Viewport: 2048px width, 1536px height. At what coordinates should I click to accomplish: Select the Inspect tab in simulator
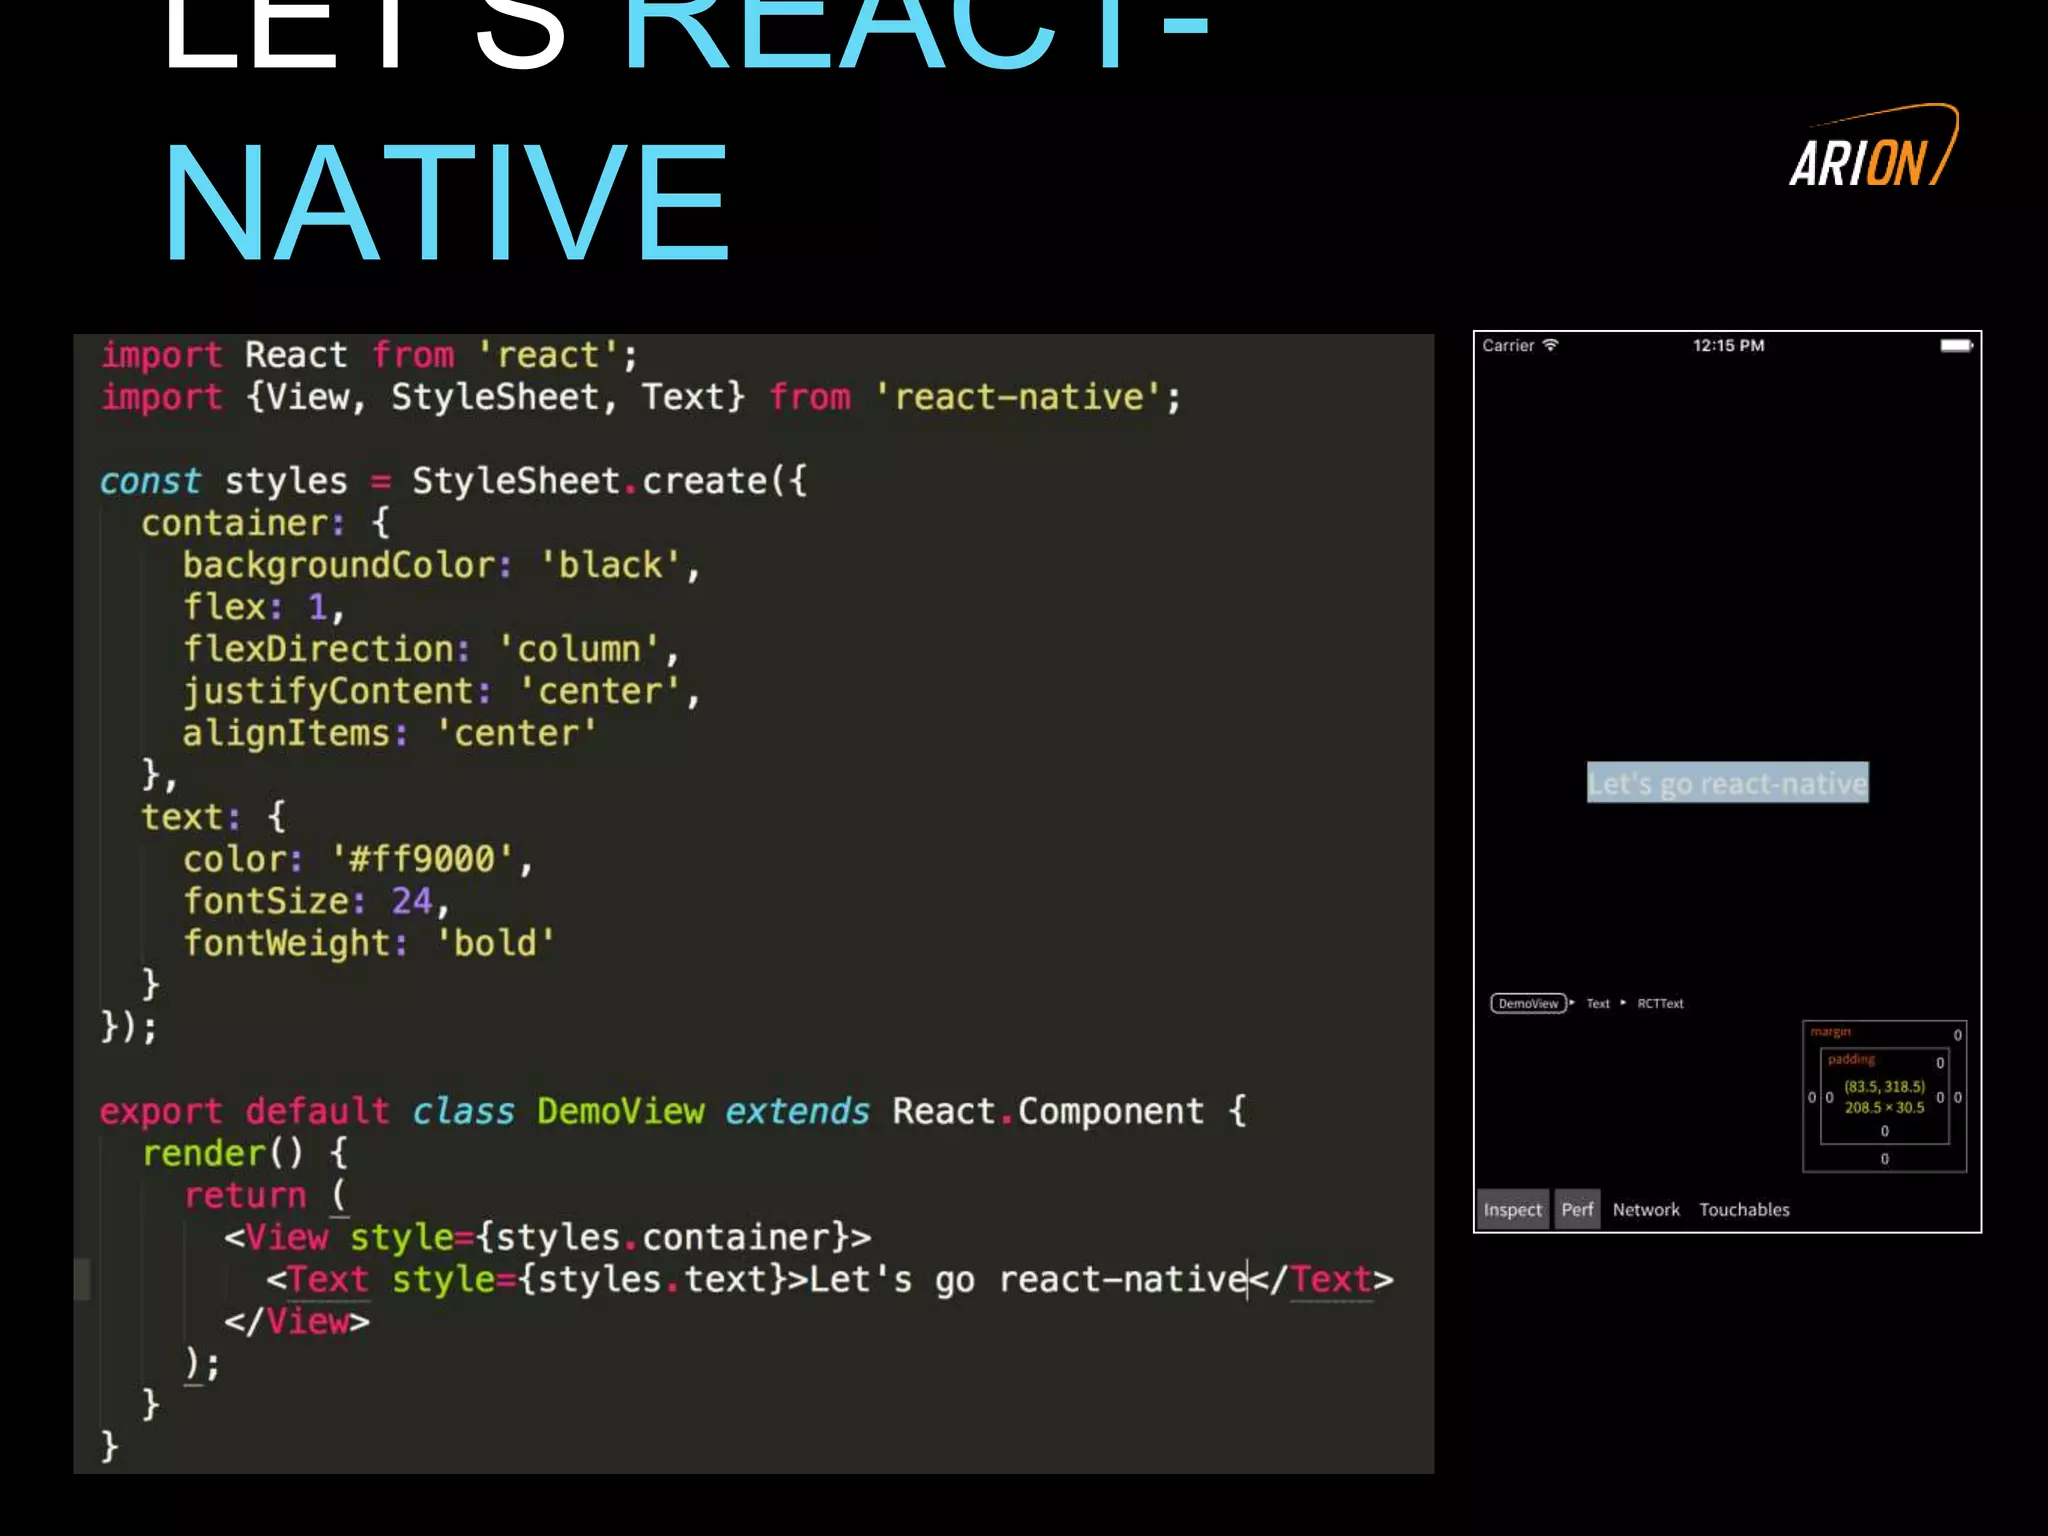[1512, 1209]
